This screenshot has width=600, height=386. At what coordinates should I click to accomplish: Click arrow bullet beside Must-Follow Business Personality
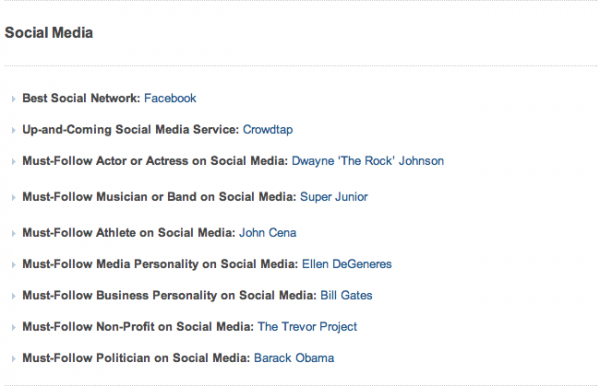coord(13,296)
